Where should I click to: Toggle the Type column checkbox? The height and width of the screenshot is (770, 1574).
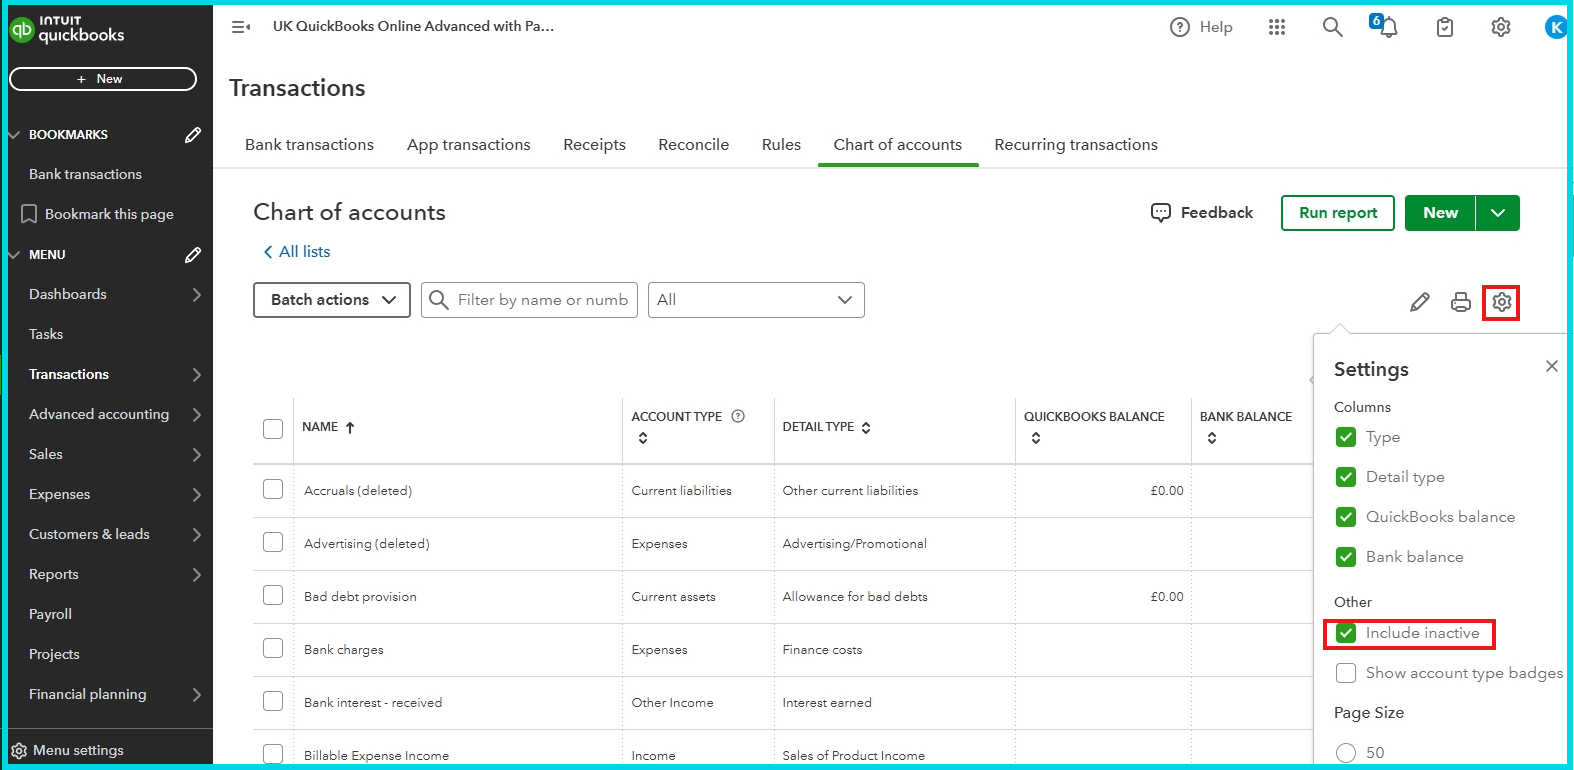[x=1346, y=437]
